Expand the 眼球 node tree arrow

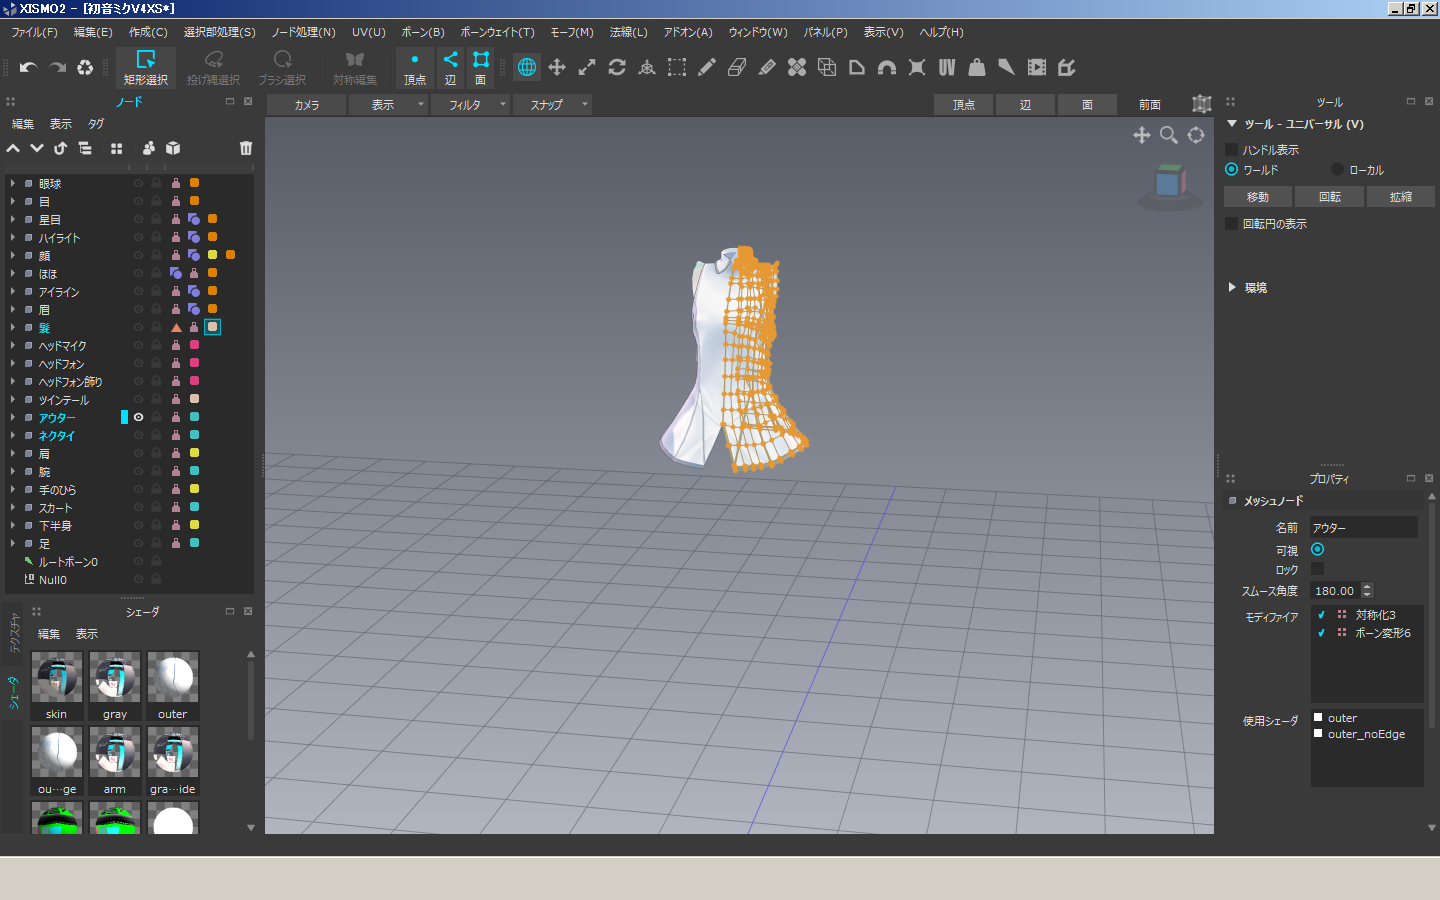coord(13,183)
